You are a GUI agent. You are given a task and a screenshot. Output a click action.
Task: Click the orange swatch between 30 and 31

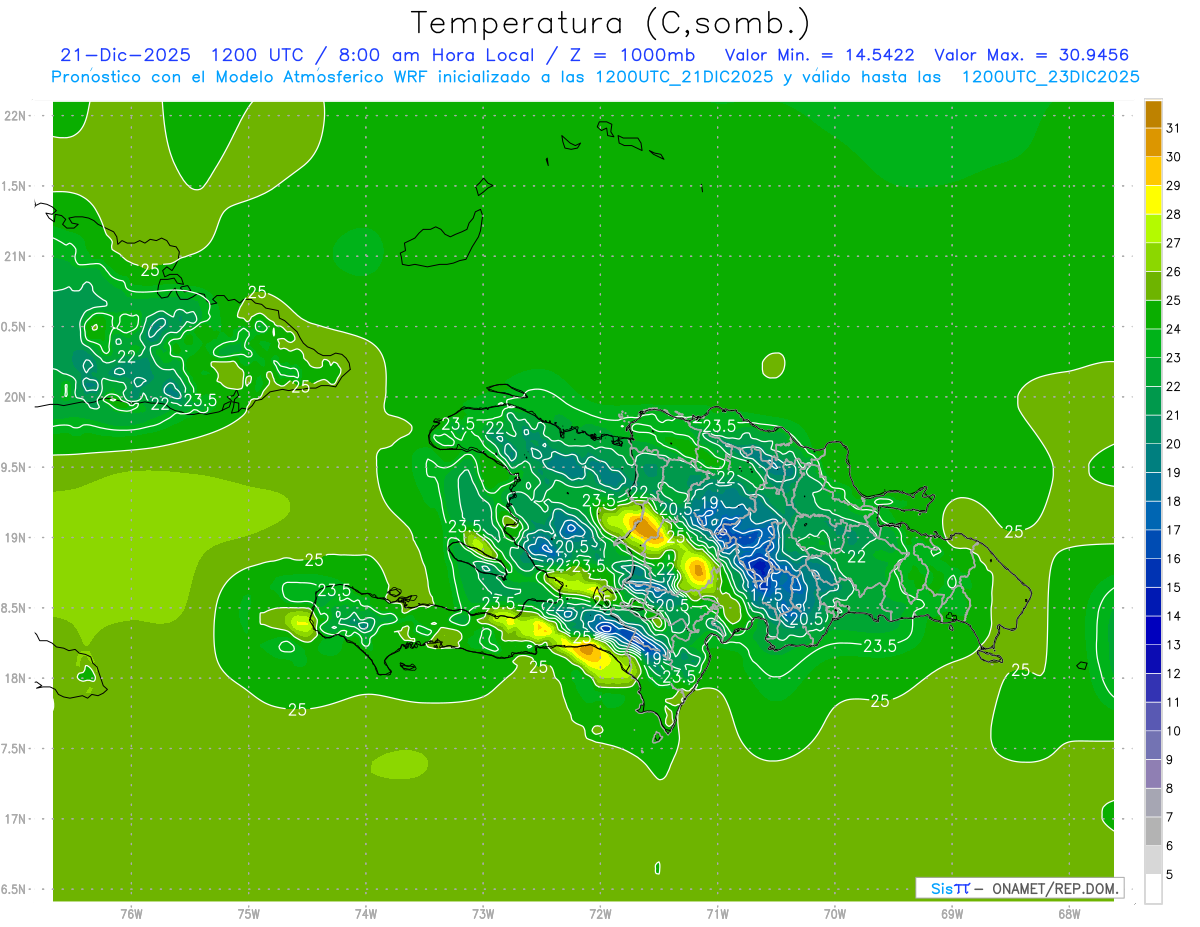coord(1153,143)
